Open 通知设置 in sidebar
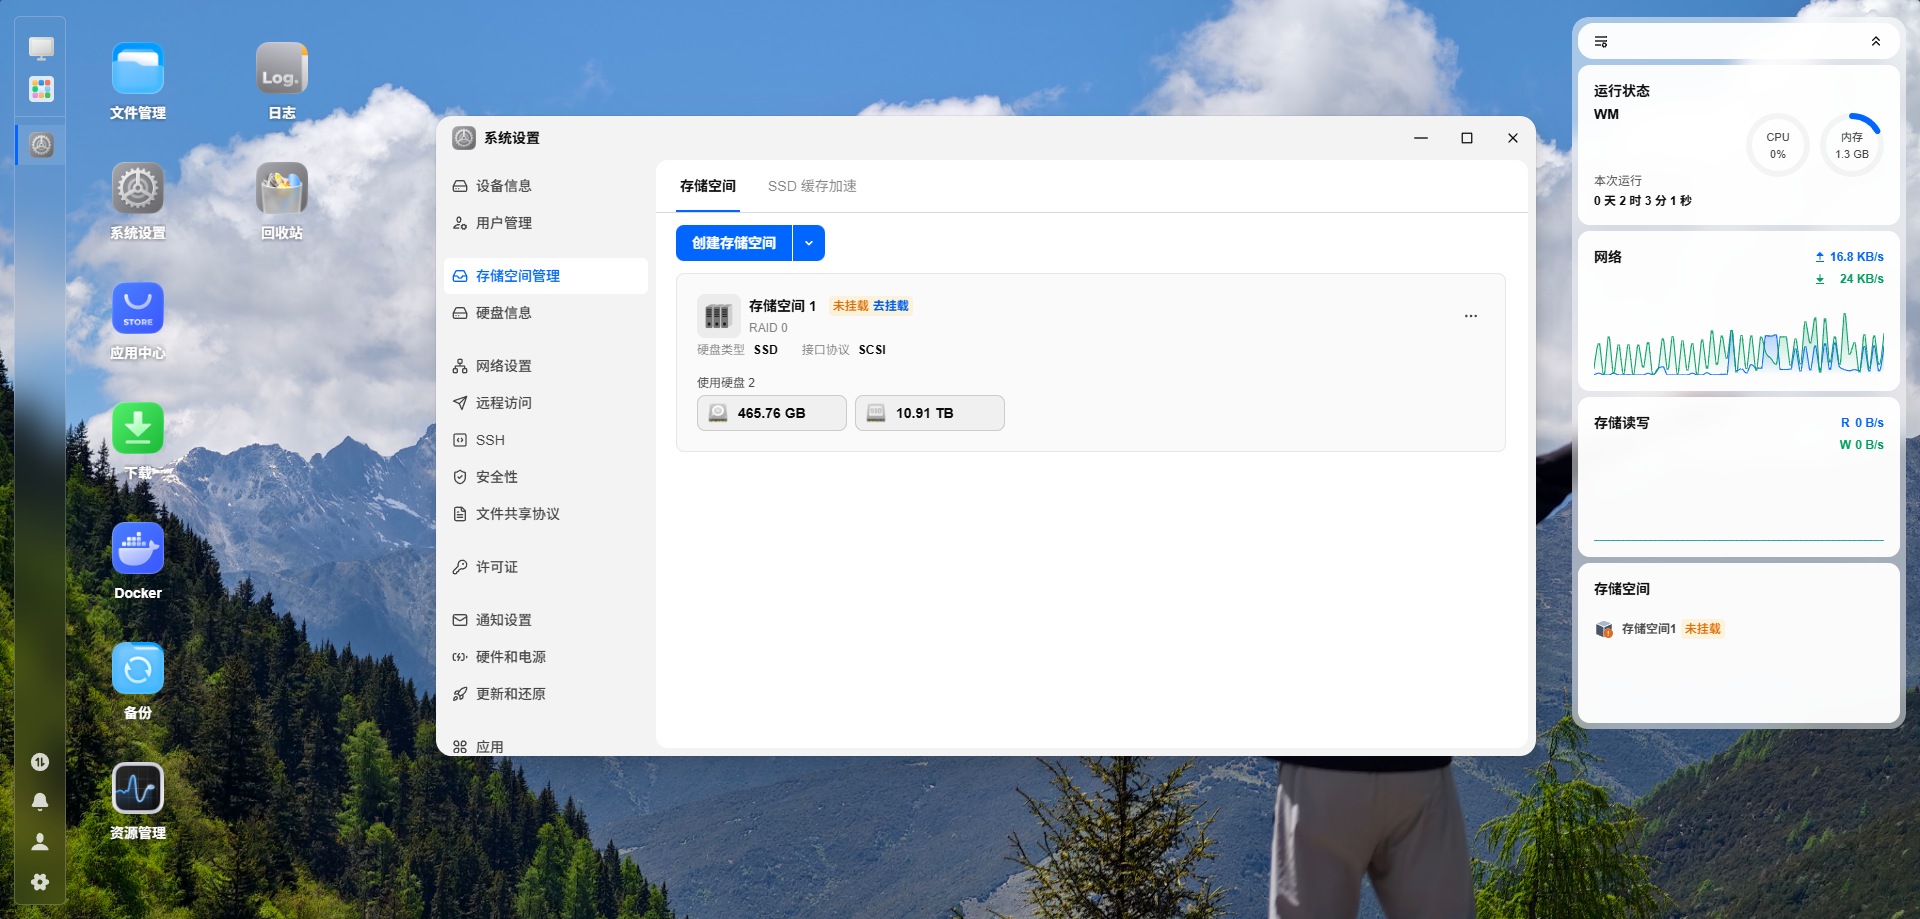The height and width of the screenshot is (919, 1920). pos(546,620)
